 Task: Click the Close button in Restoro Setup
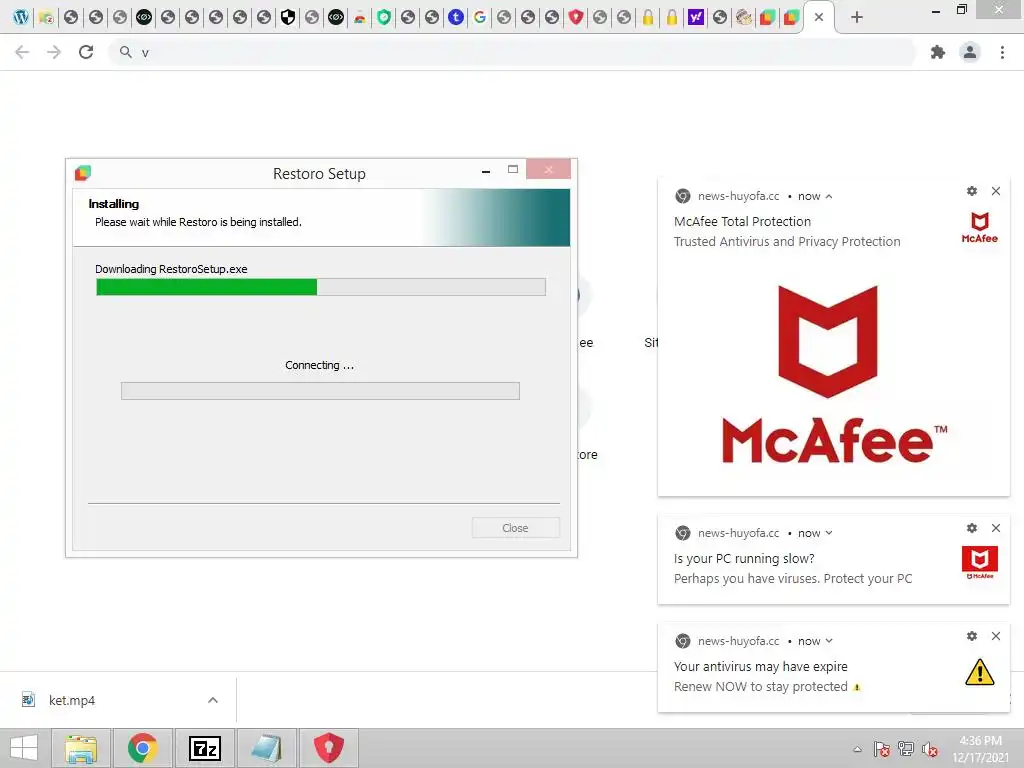coord(515,528)
